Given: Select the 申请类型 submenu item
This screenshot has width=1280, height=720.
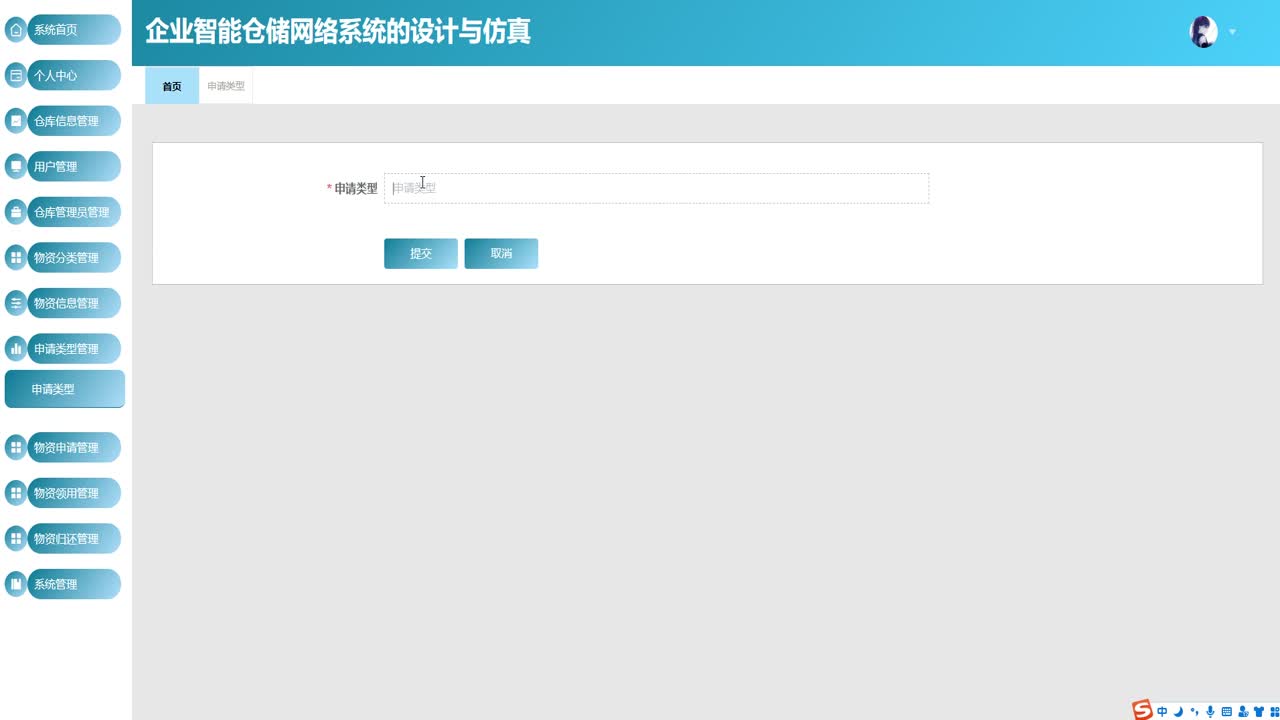Looking at the screenshot, I should [x=65, y=389].
